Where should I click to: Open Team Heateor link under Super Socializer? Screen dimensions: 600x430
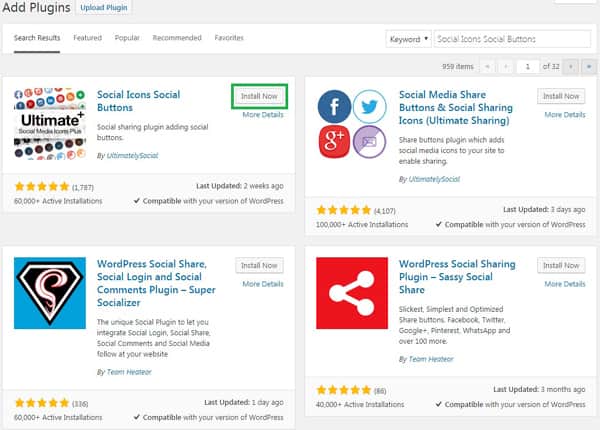[129, 372]
